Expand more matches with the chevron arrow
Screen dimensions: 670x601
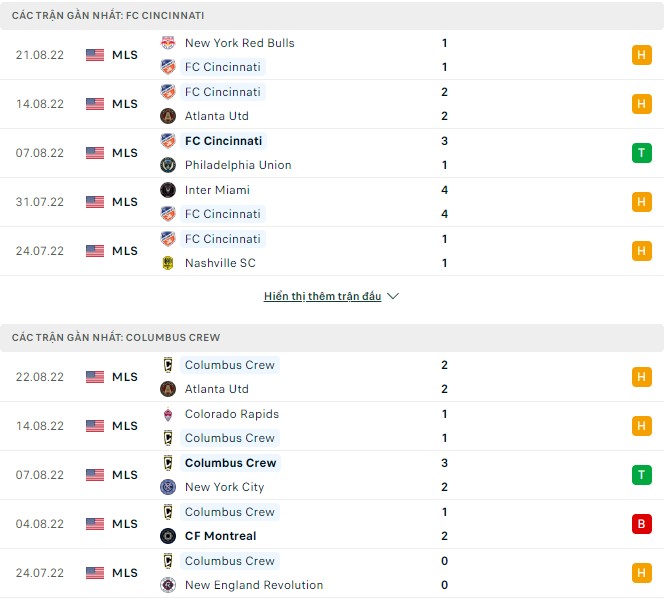[393, 297]
